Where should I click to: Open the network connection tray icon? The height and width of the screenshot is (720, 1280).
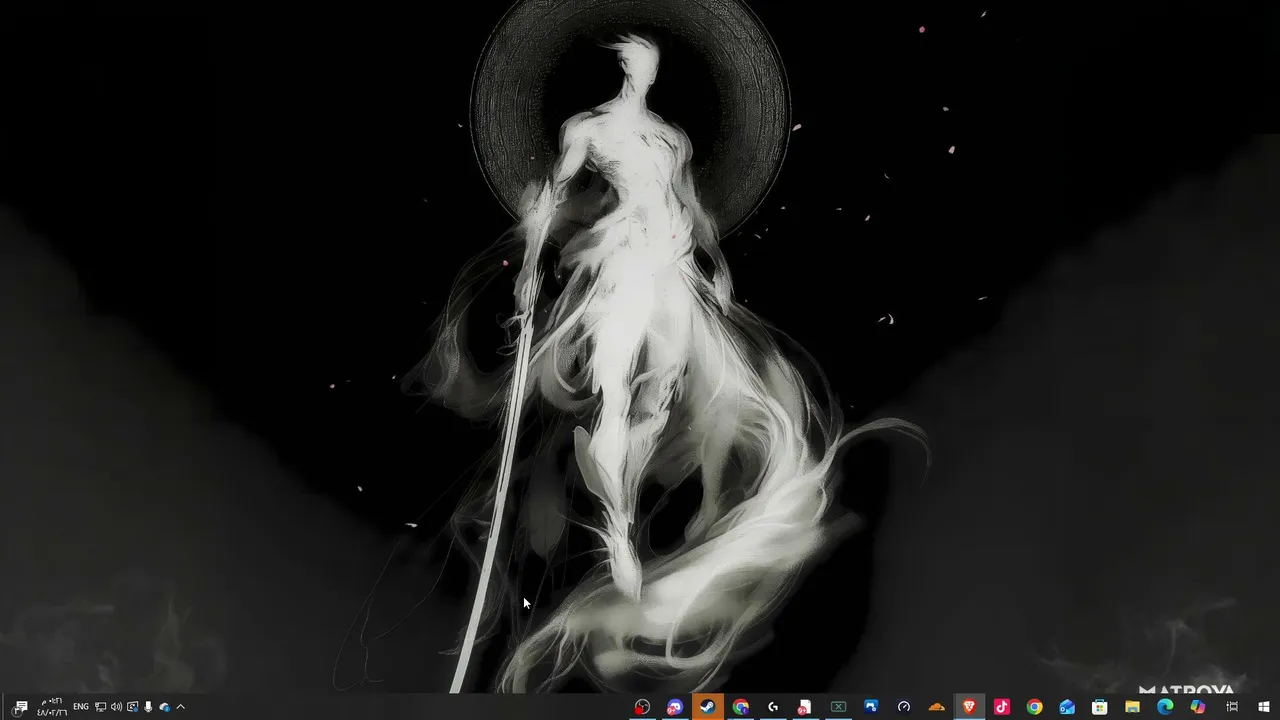point(100,707)
